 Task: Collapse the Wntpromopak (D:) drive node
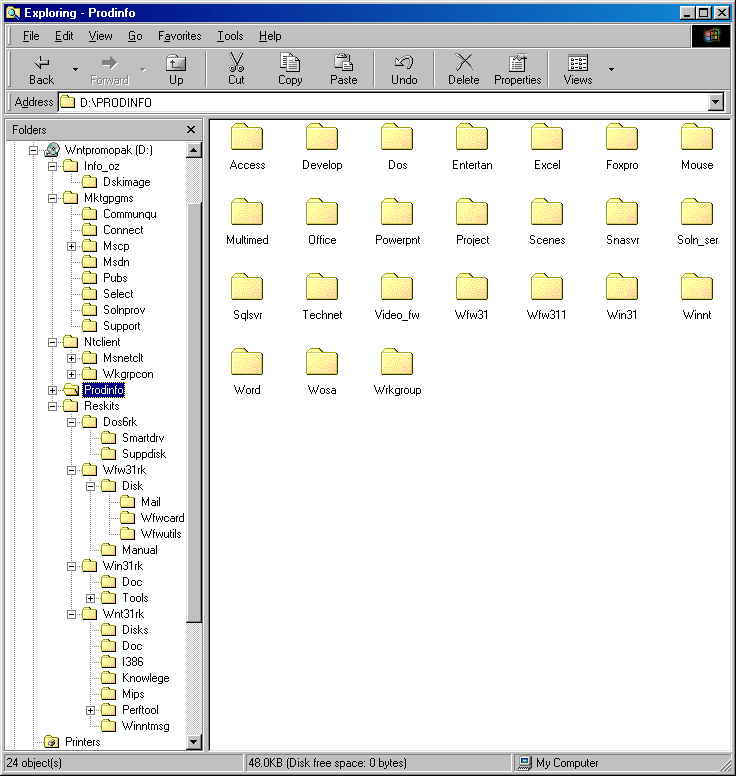coord(33,150)
